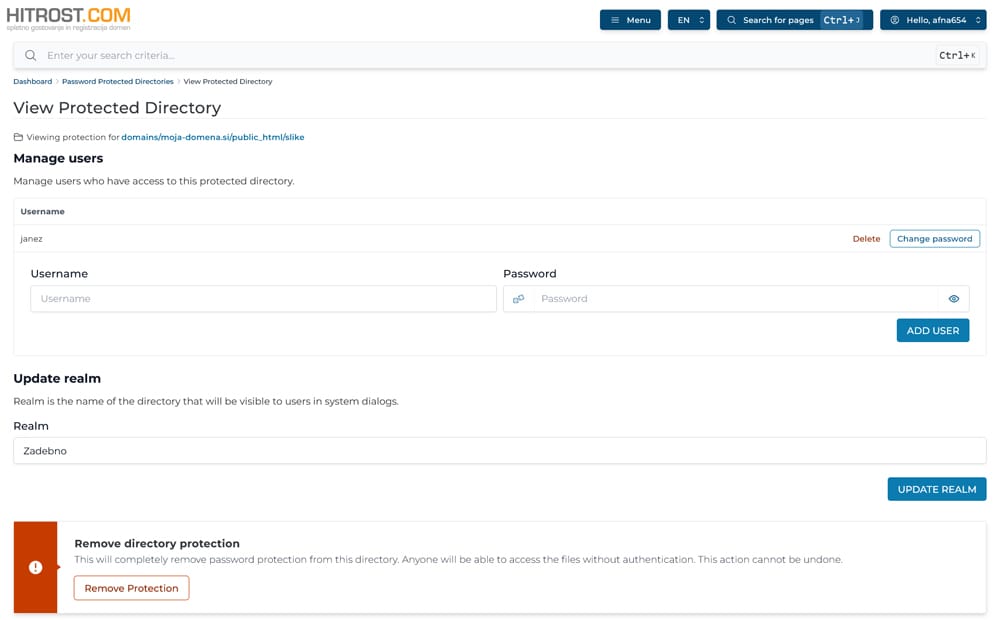Screen dimensions: 1000x620
Task: Click the magnifier icon in search bar
Action: point(31,56)
